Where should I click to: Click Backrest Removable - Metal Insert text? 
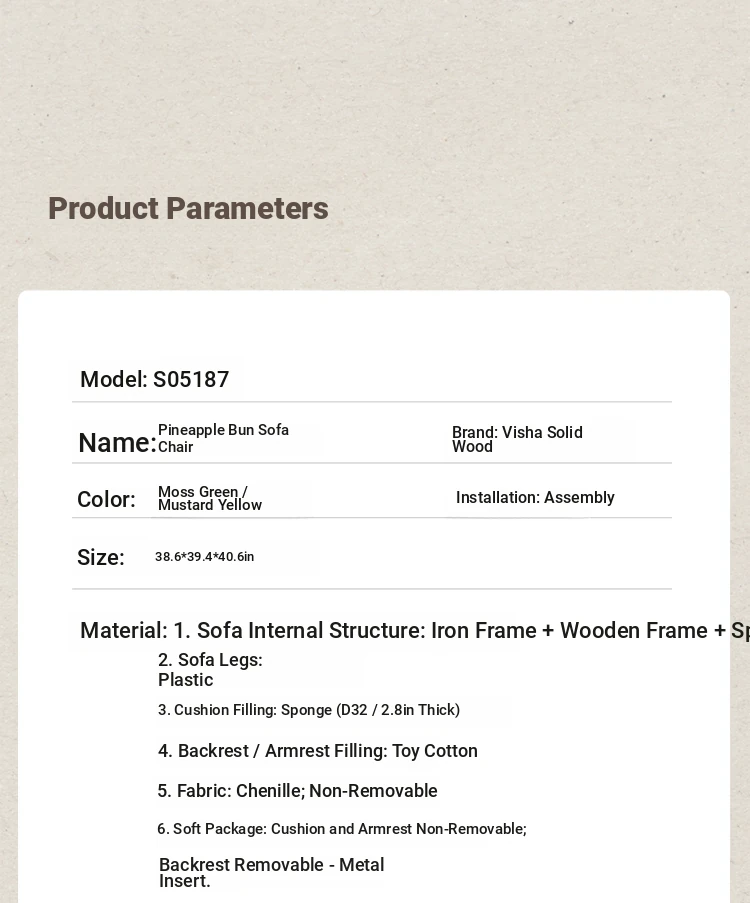point(271,872)
